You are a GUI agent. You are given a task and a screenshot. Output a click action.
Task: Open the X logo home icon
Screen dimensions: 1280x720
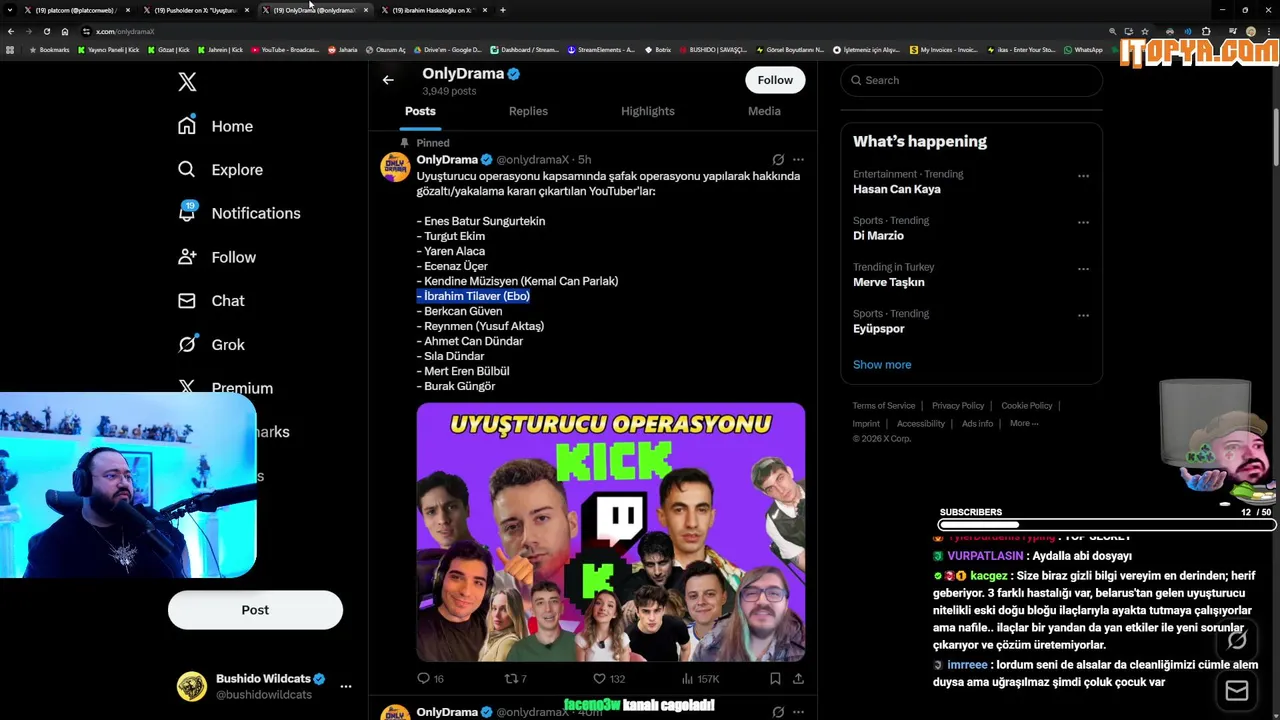(x=187, y=82)
